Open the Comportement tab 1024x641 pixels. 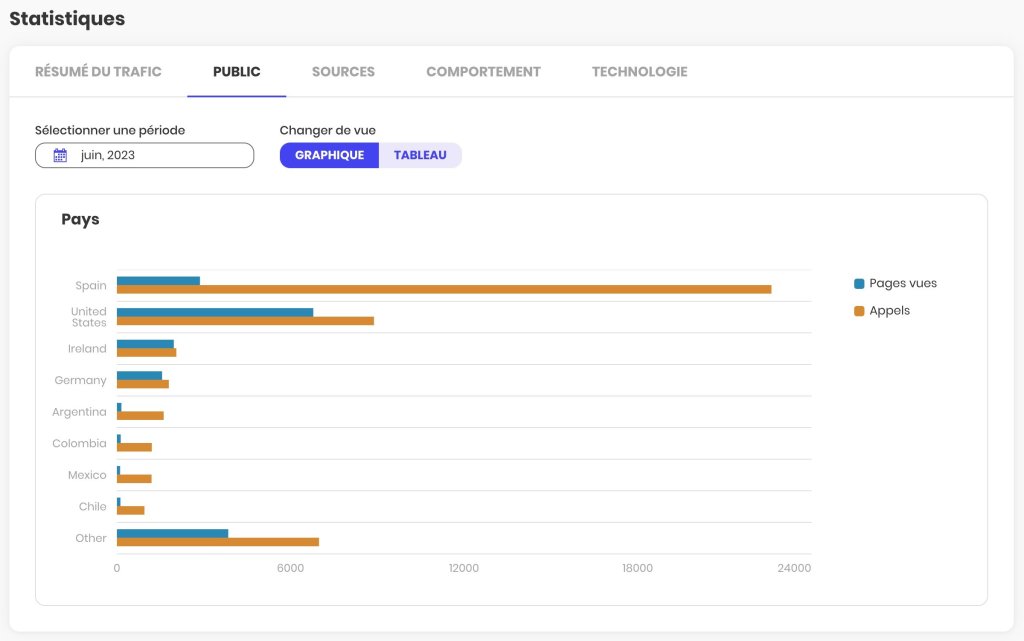coord(483,72)
